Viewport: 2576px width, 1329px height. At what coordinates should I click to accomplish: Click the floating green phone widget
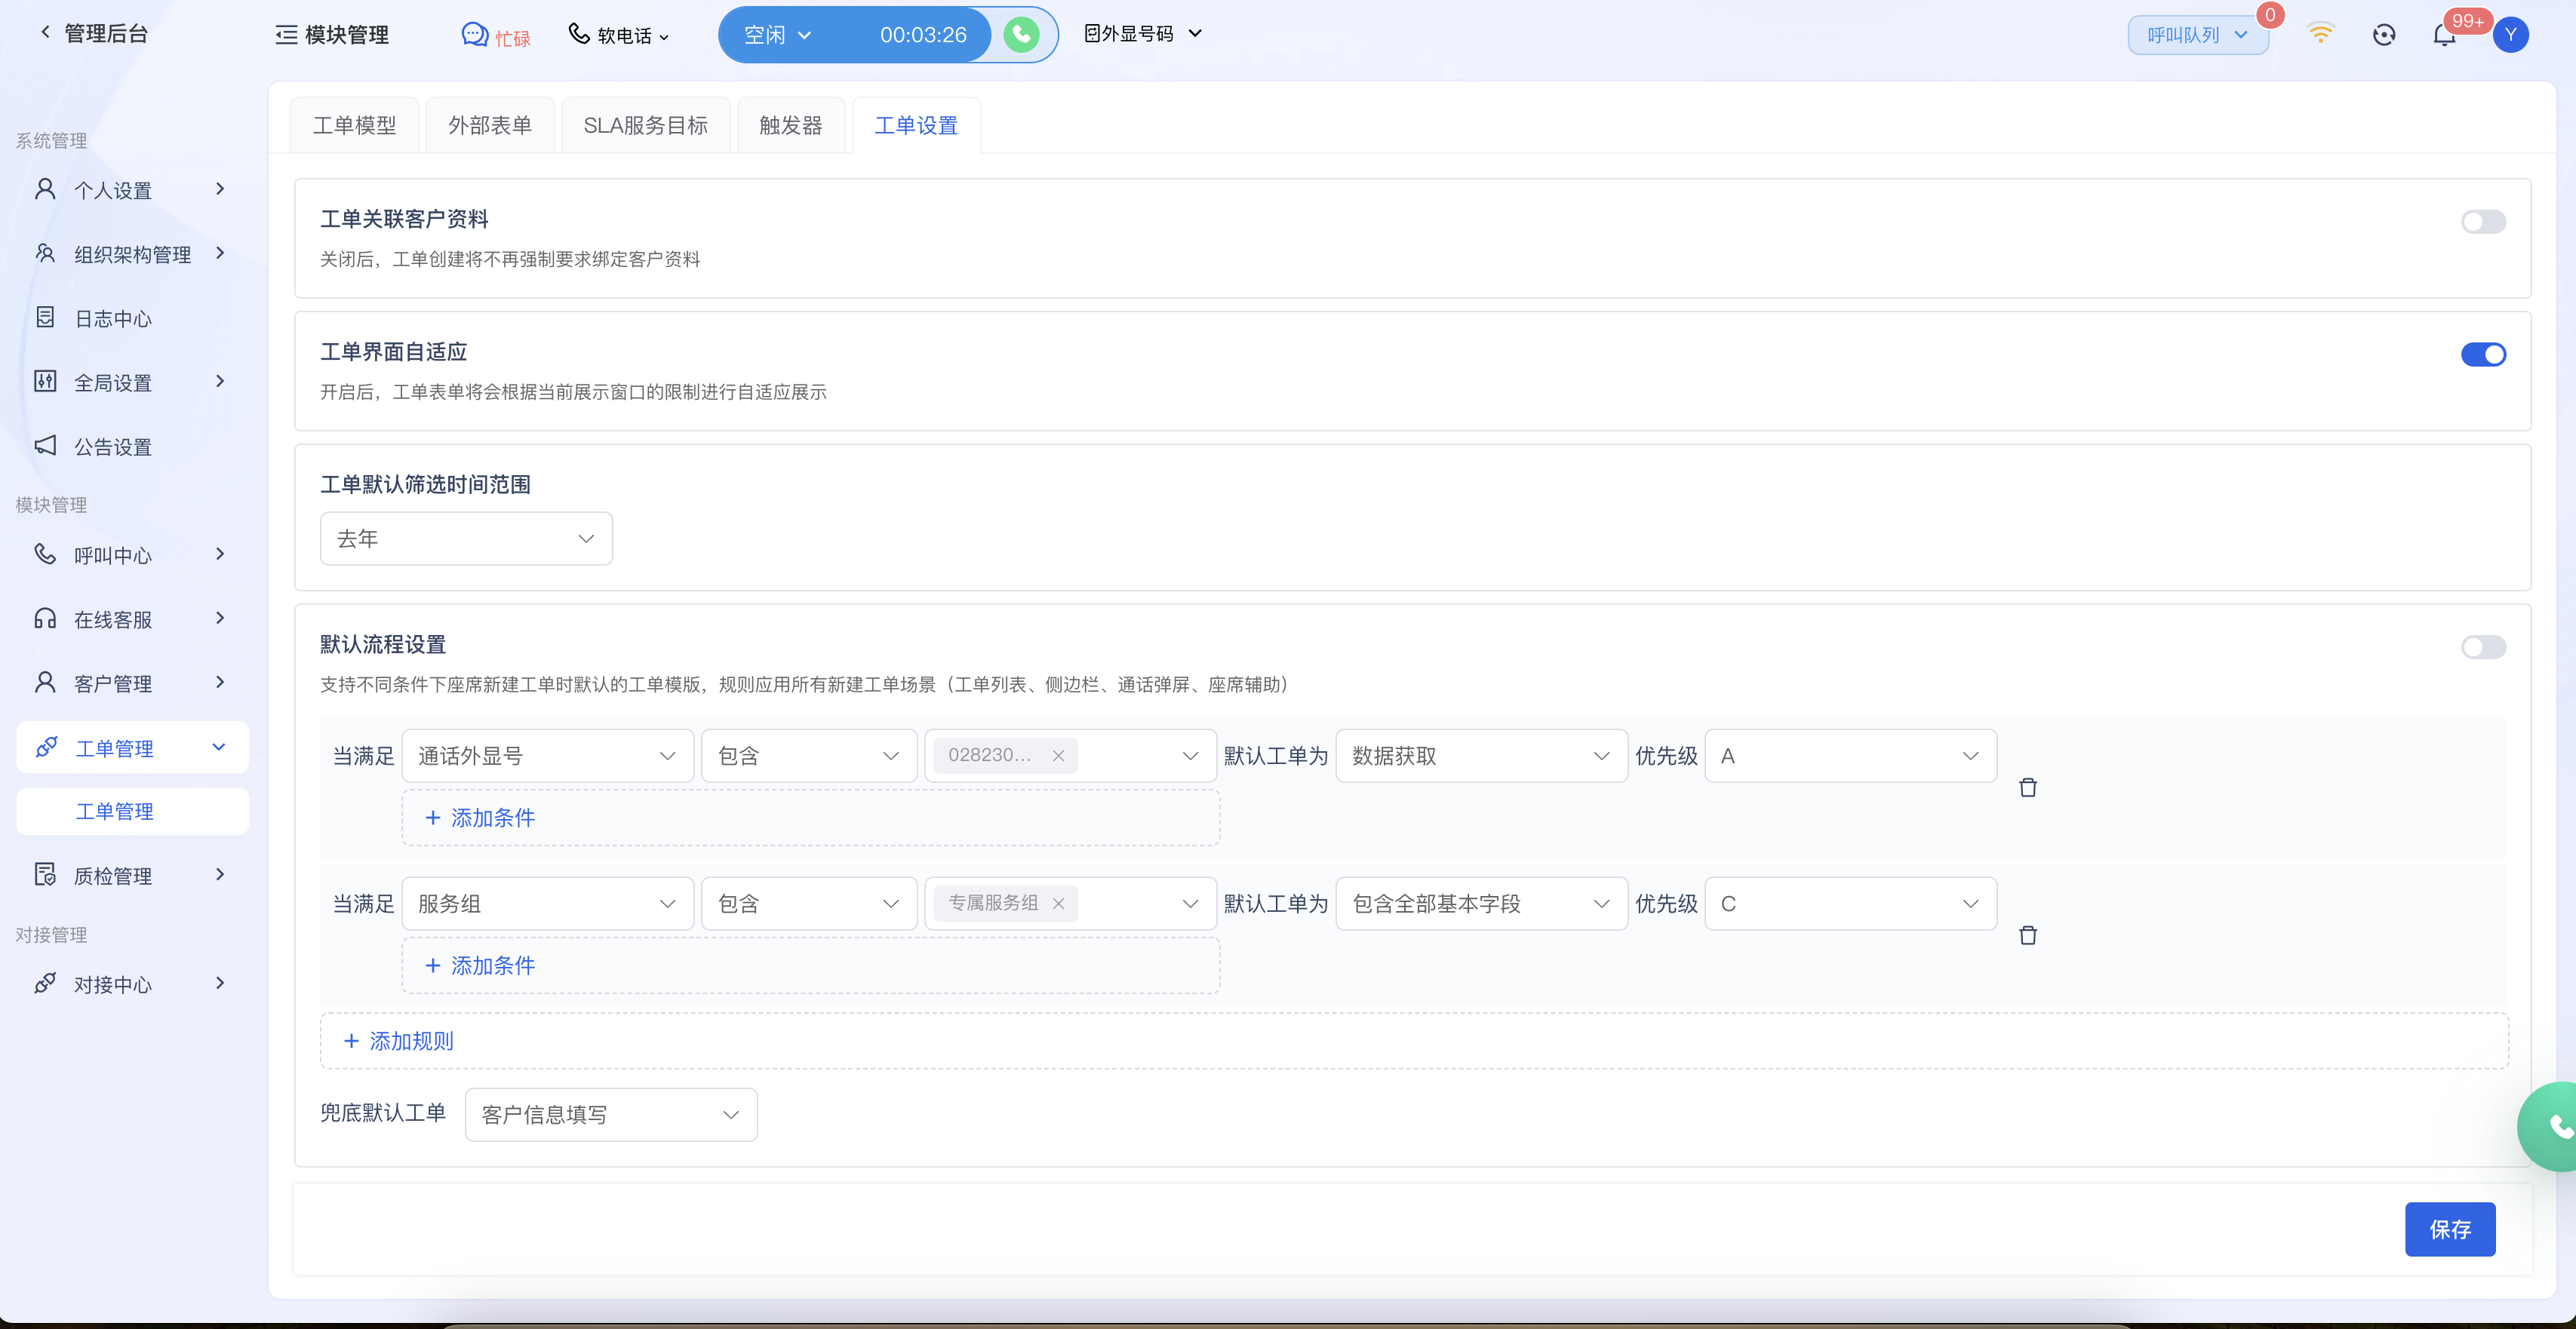[2556, 1126]
